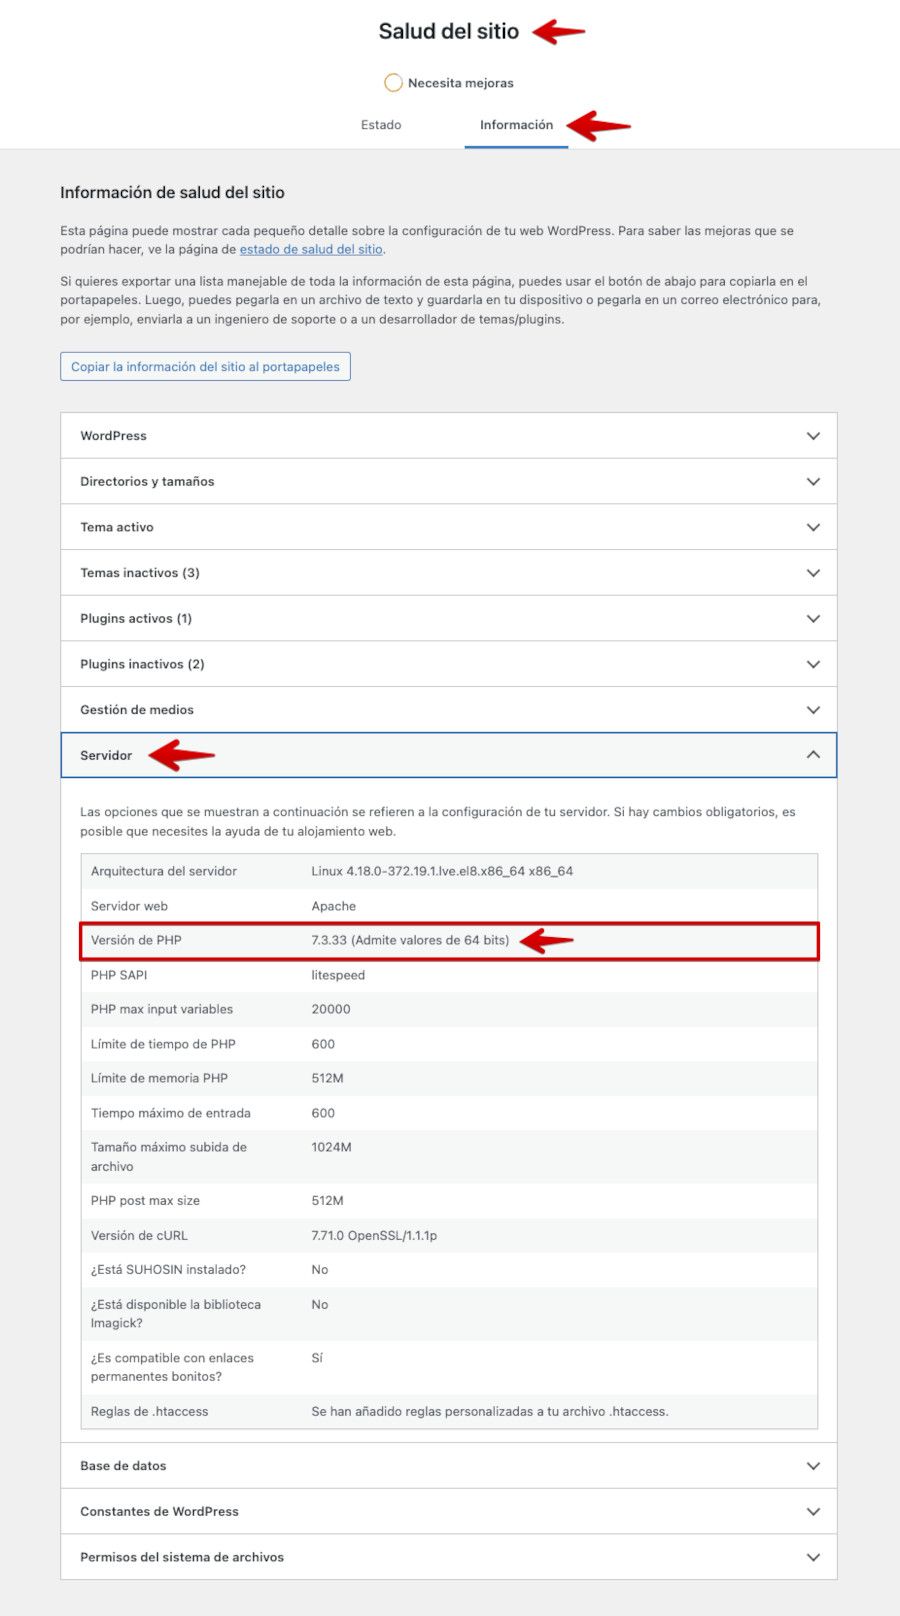Click 'Tiempo máximo de entrada' label
Image resolution: width=900 pixels, height=1616 pixels.
pos(171,1113)
